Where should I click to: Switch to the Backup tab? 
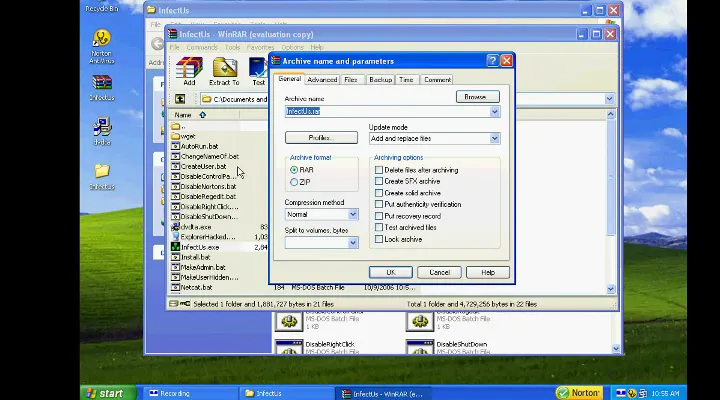[x=381, y=79]
